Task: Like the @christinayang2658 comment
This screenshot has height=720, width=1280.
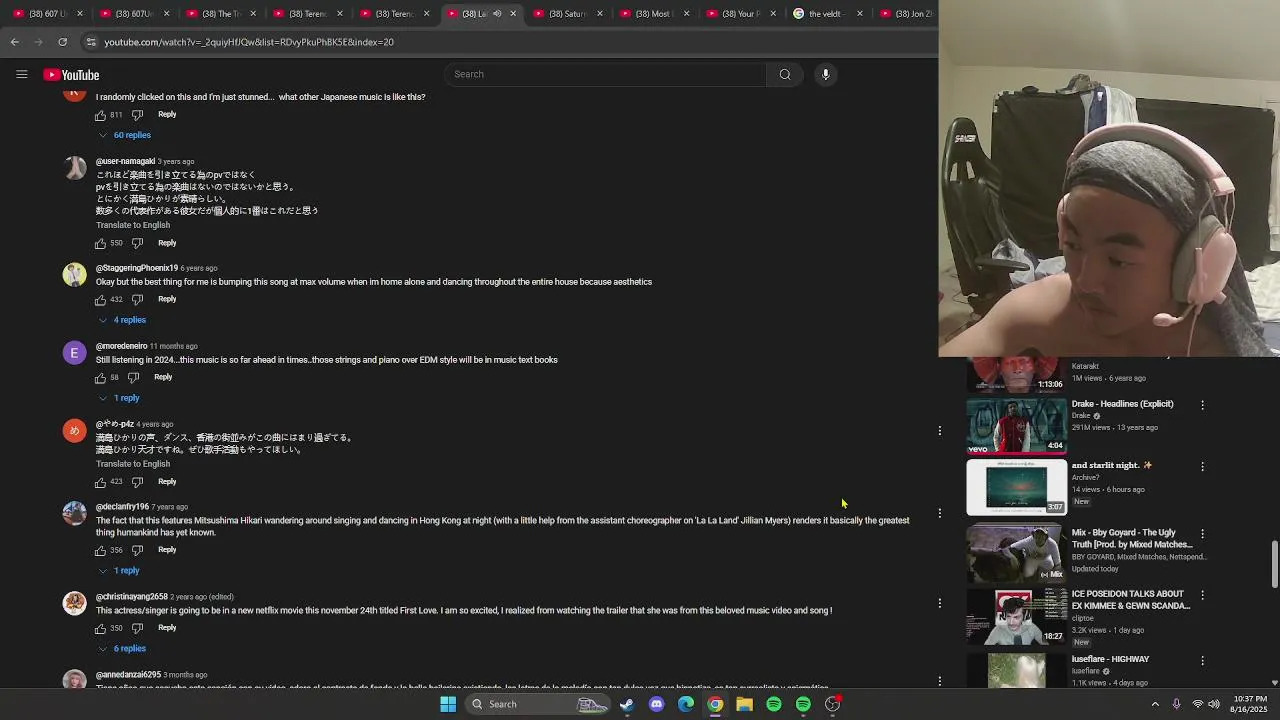Action: pyautogui.click(x=100, y=628)
